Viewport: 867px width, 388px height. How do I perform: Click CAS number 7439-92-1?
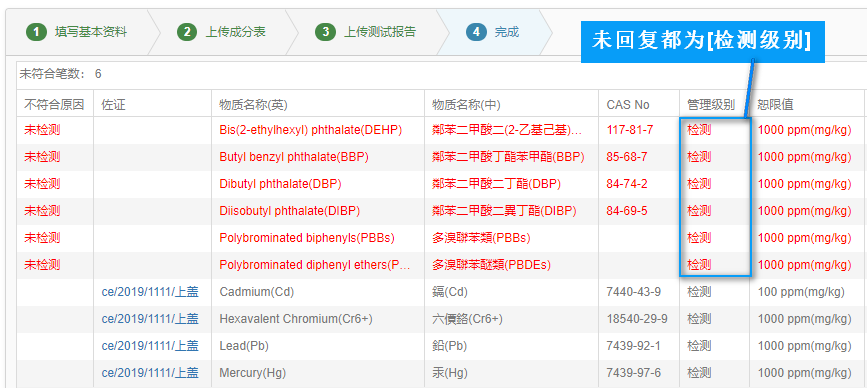point(633,346)
